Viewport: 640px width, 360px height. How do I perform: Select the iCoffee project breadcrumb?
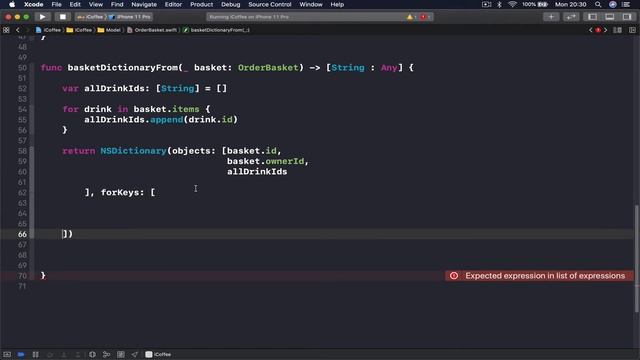49,30
